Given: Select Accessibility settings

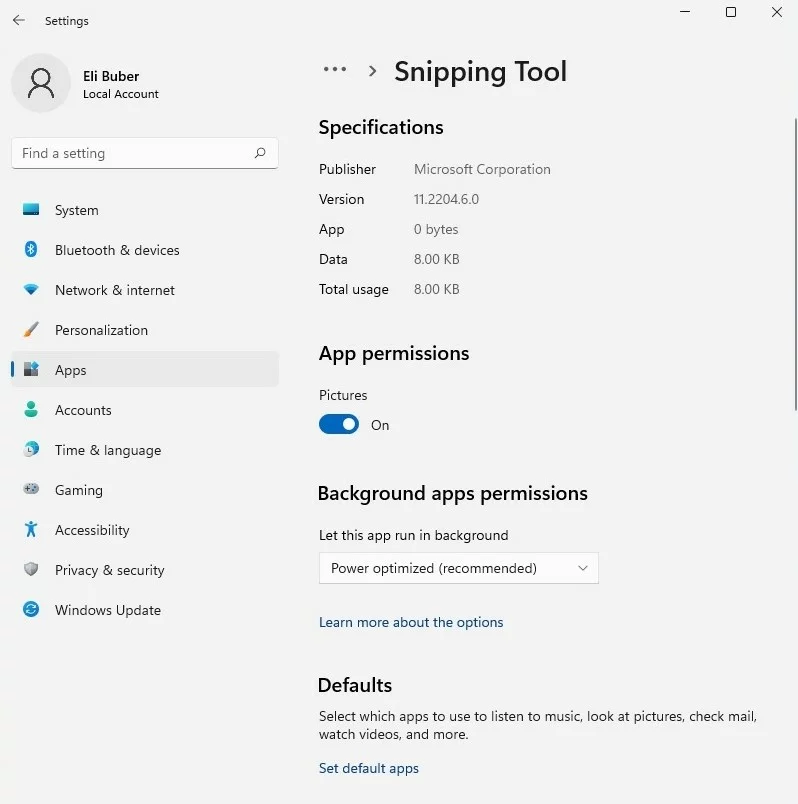Looking at the screenshot, I should tap(145, 530).
